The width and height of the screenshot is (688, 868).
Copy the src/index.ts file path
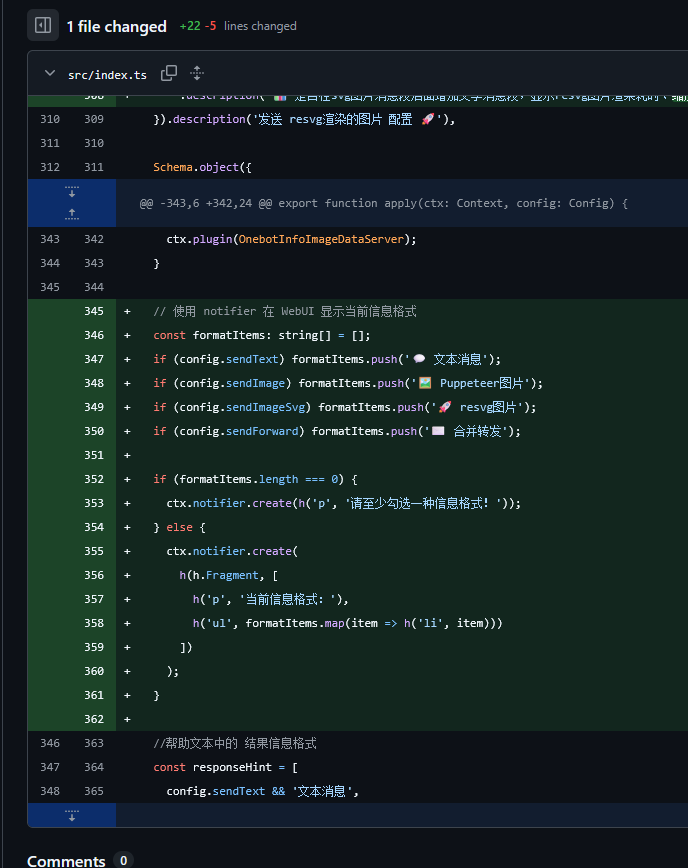[169, 73]
